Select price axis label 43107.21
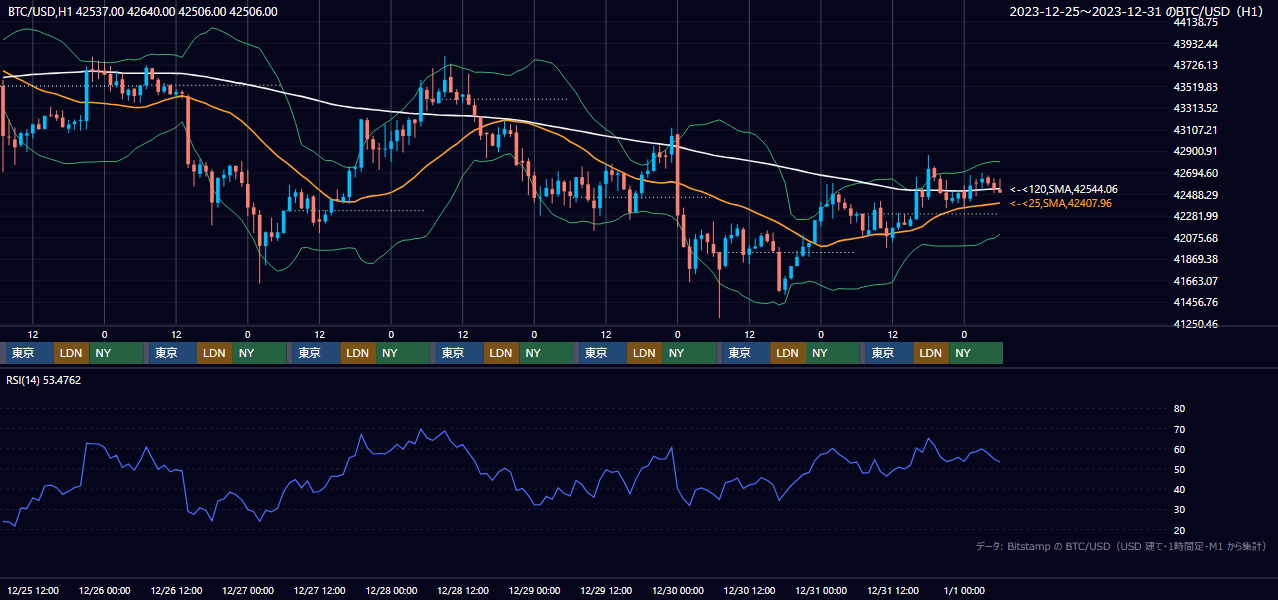Screen dimensions: 1278x600 point(1195,130)
